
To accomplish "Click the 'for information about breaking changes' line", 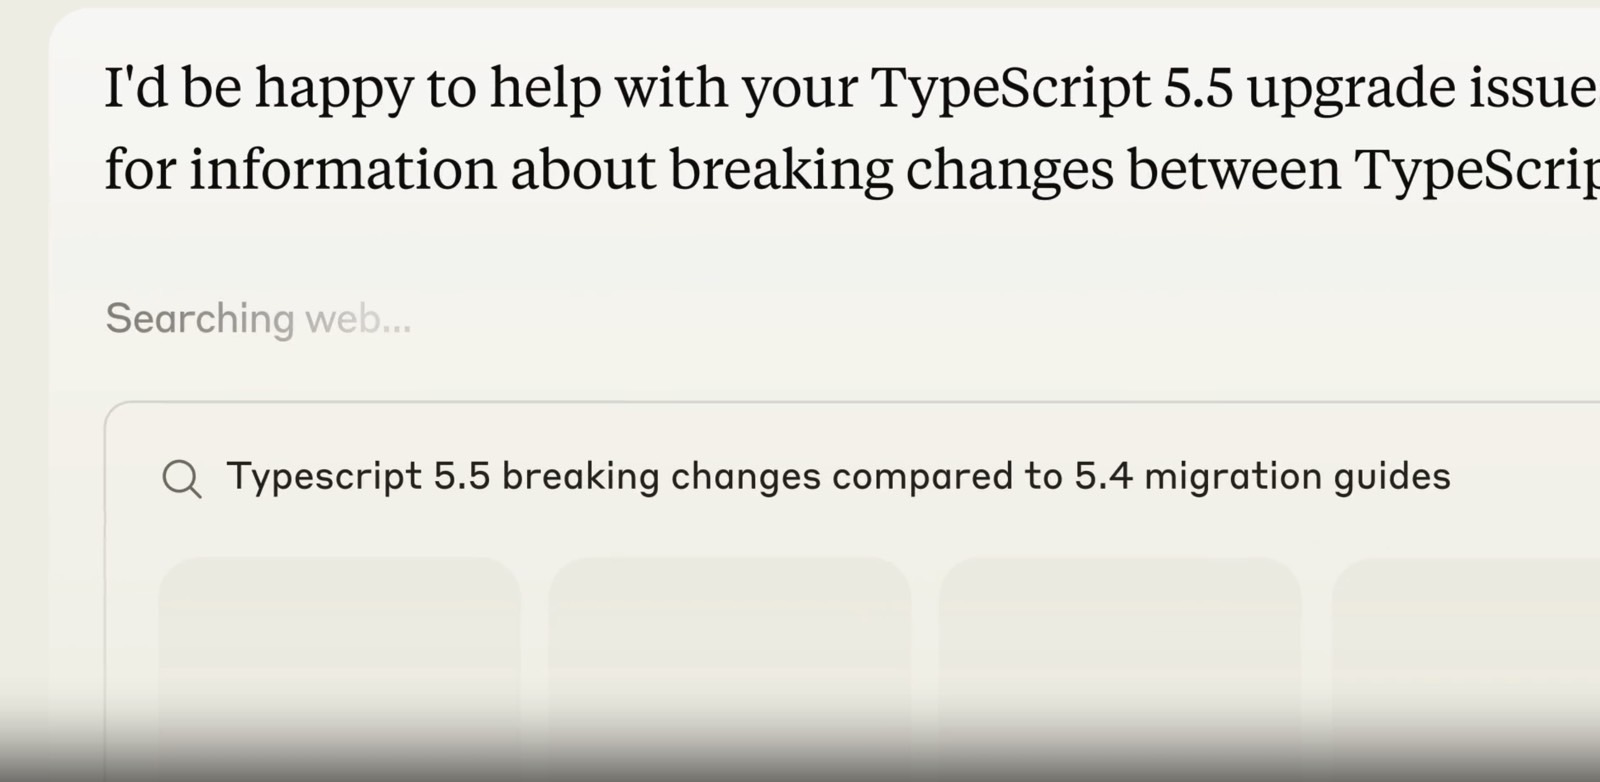I will (x=852, y=168).
